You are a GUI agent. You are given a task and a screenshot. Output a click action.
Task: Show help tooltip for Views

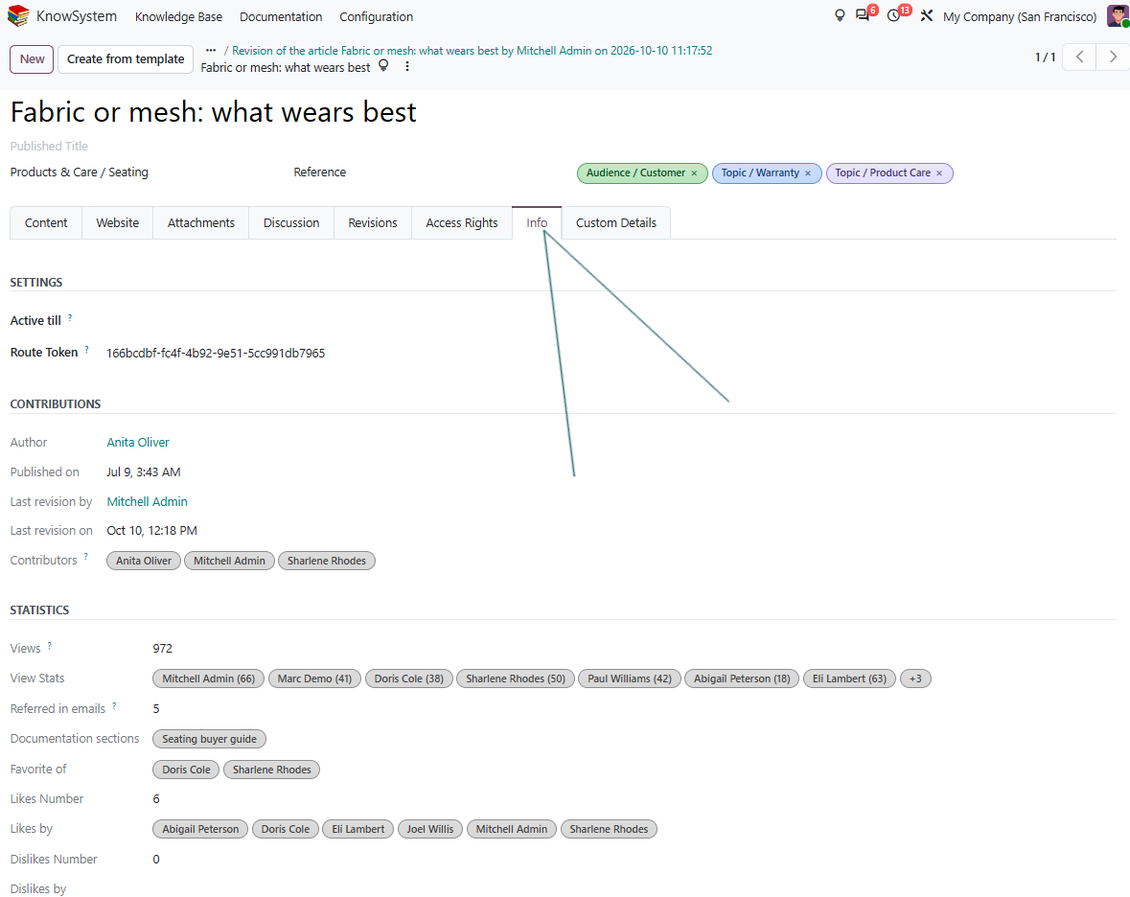49,646
